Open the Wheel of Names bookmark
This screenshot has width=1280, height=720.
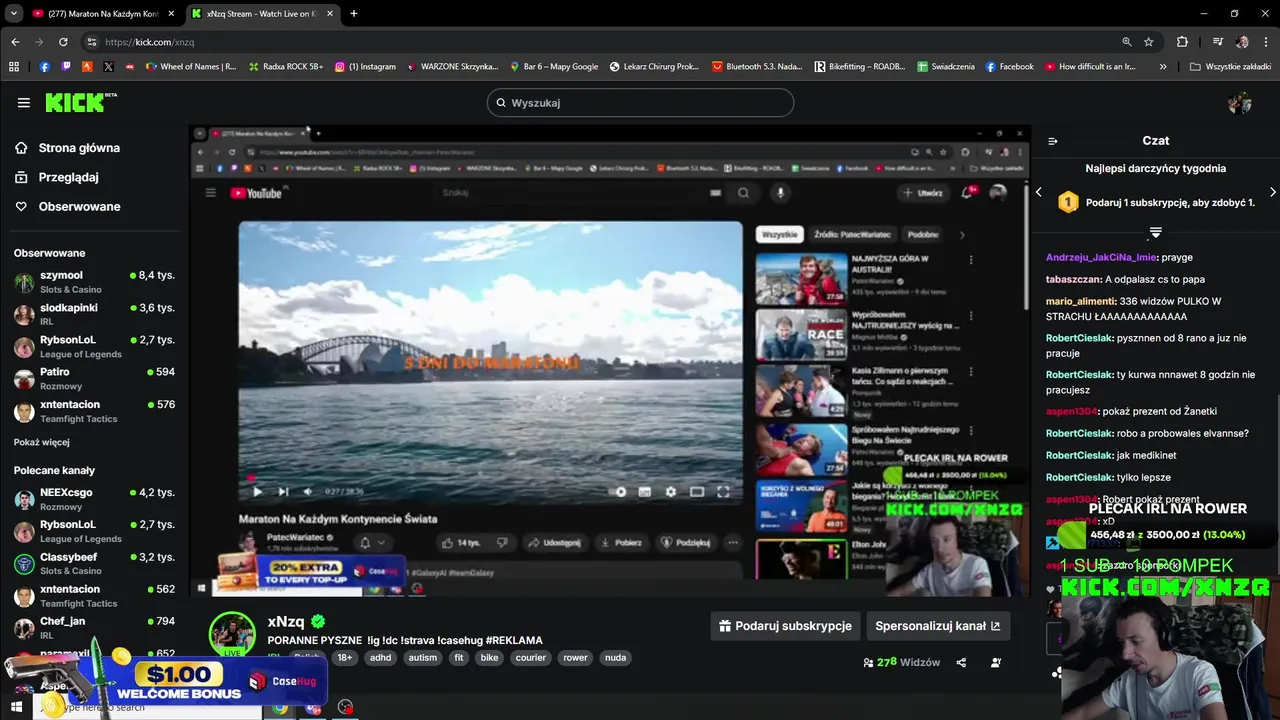pyautogui.click(x=191, y=67)
